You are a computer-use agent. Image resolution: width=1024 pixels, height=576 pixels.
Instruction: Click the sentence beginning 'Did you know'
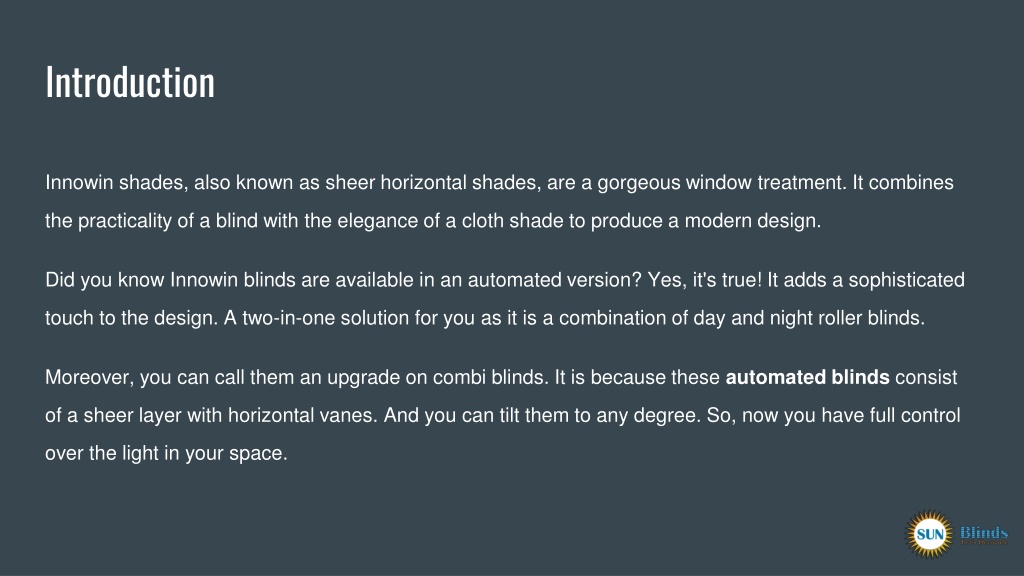tap(344, 280)
